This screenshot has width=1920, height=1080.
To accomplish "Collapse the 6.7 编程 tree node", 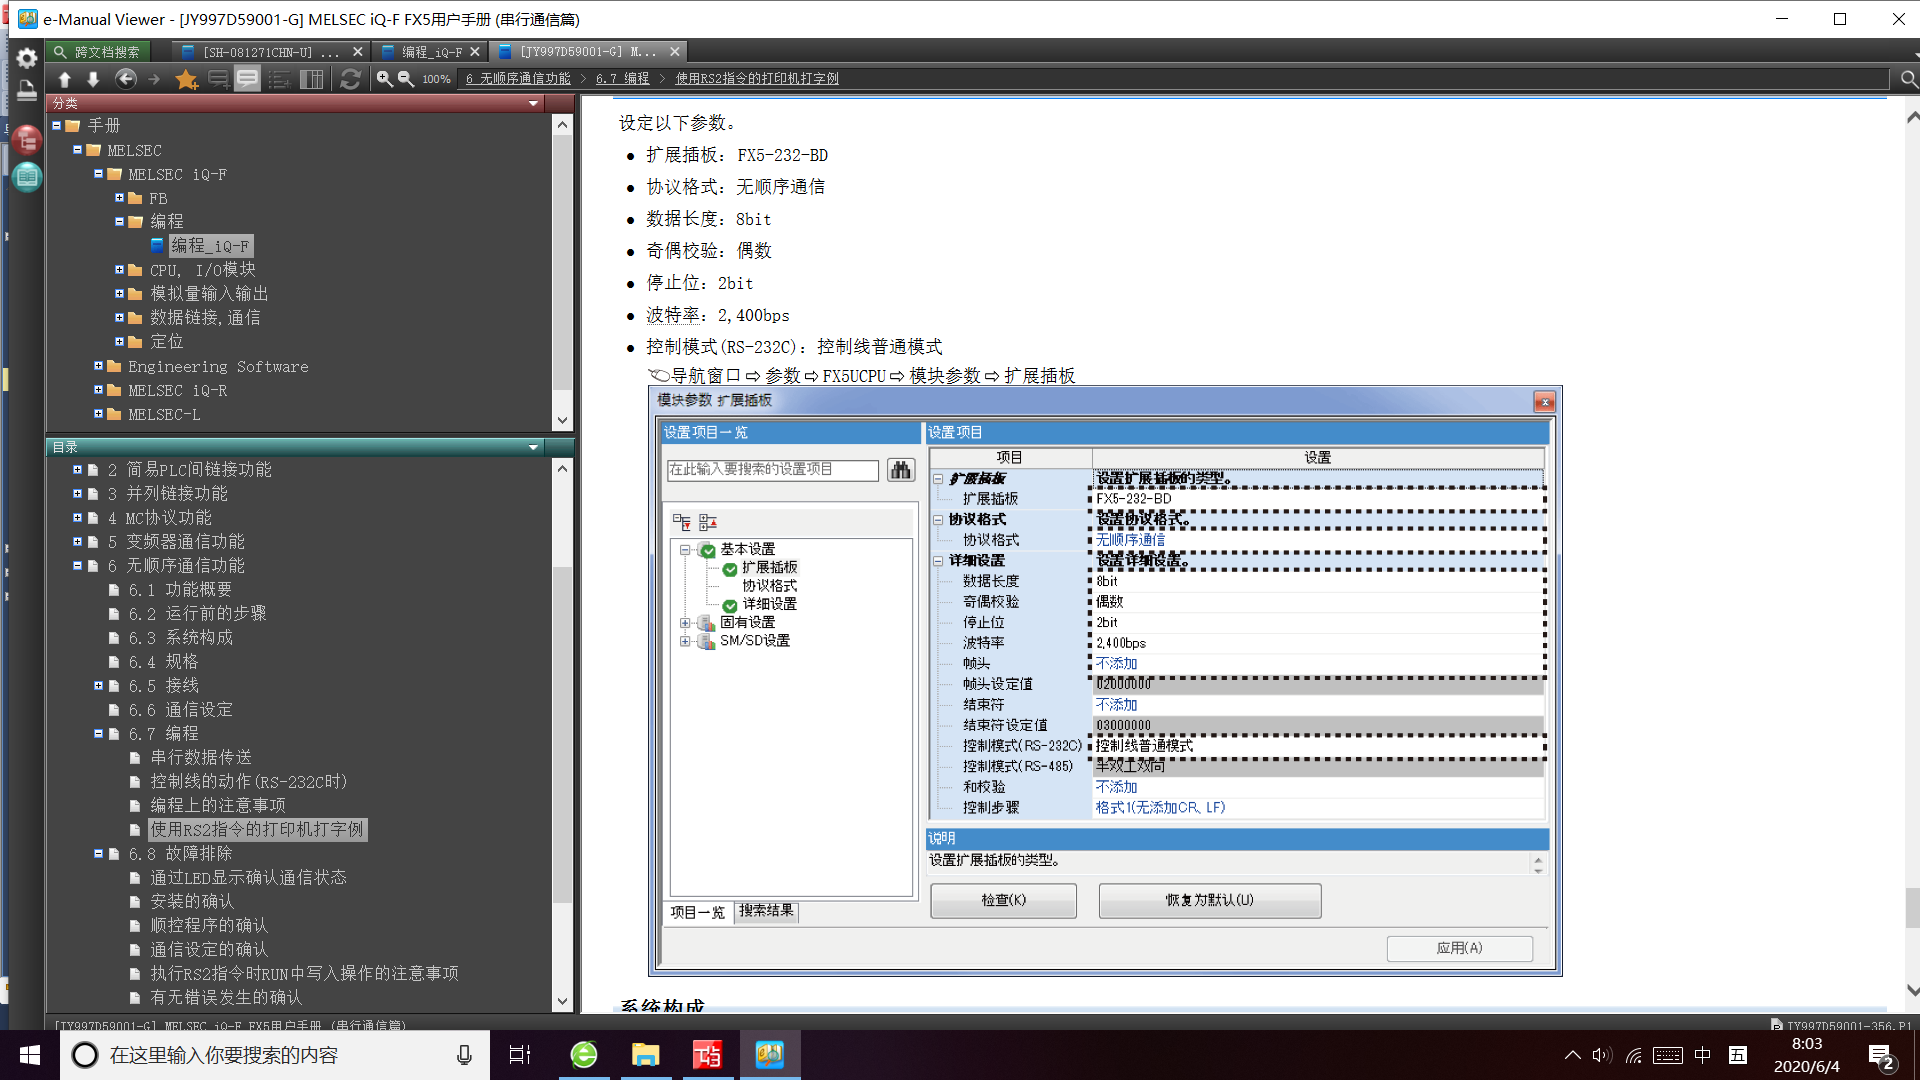I will pyautogui.click(x=98, y=734).
